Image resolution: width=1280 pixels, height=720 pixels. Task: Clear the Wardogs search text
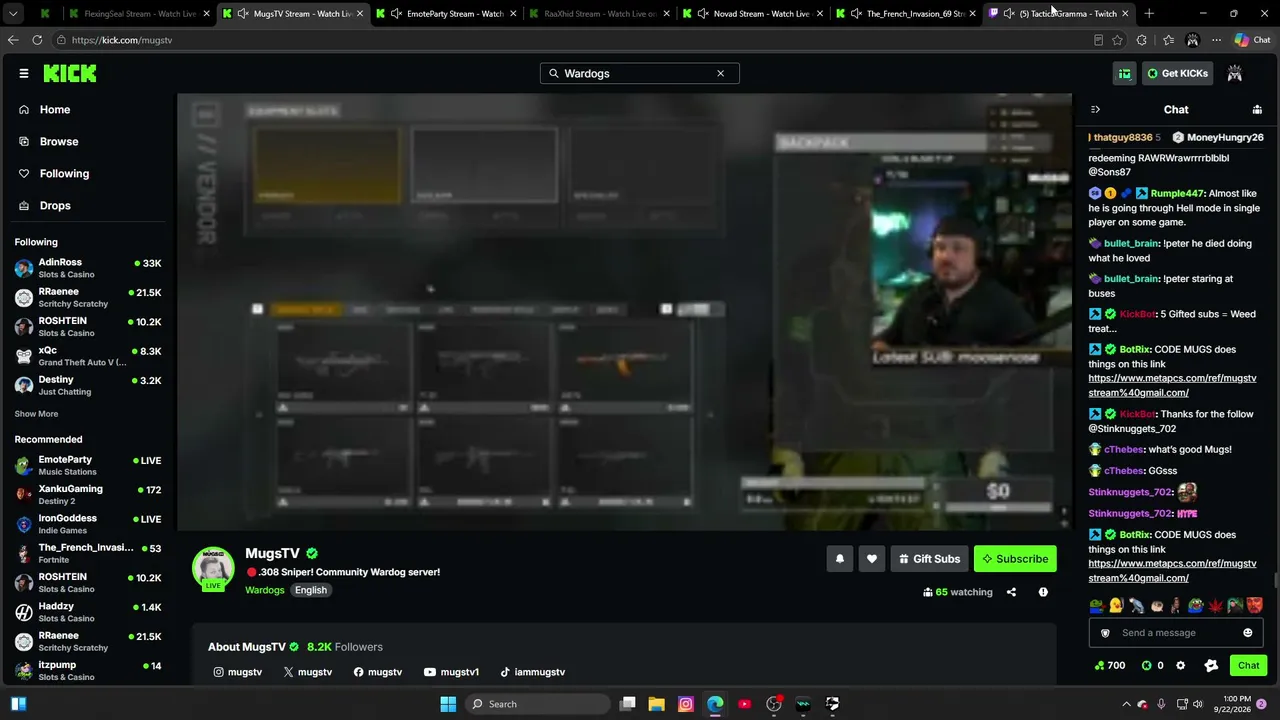click(720, 73)
